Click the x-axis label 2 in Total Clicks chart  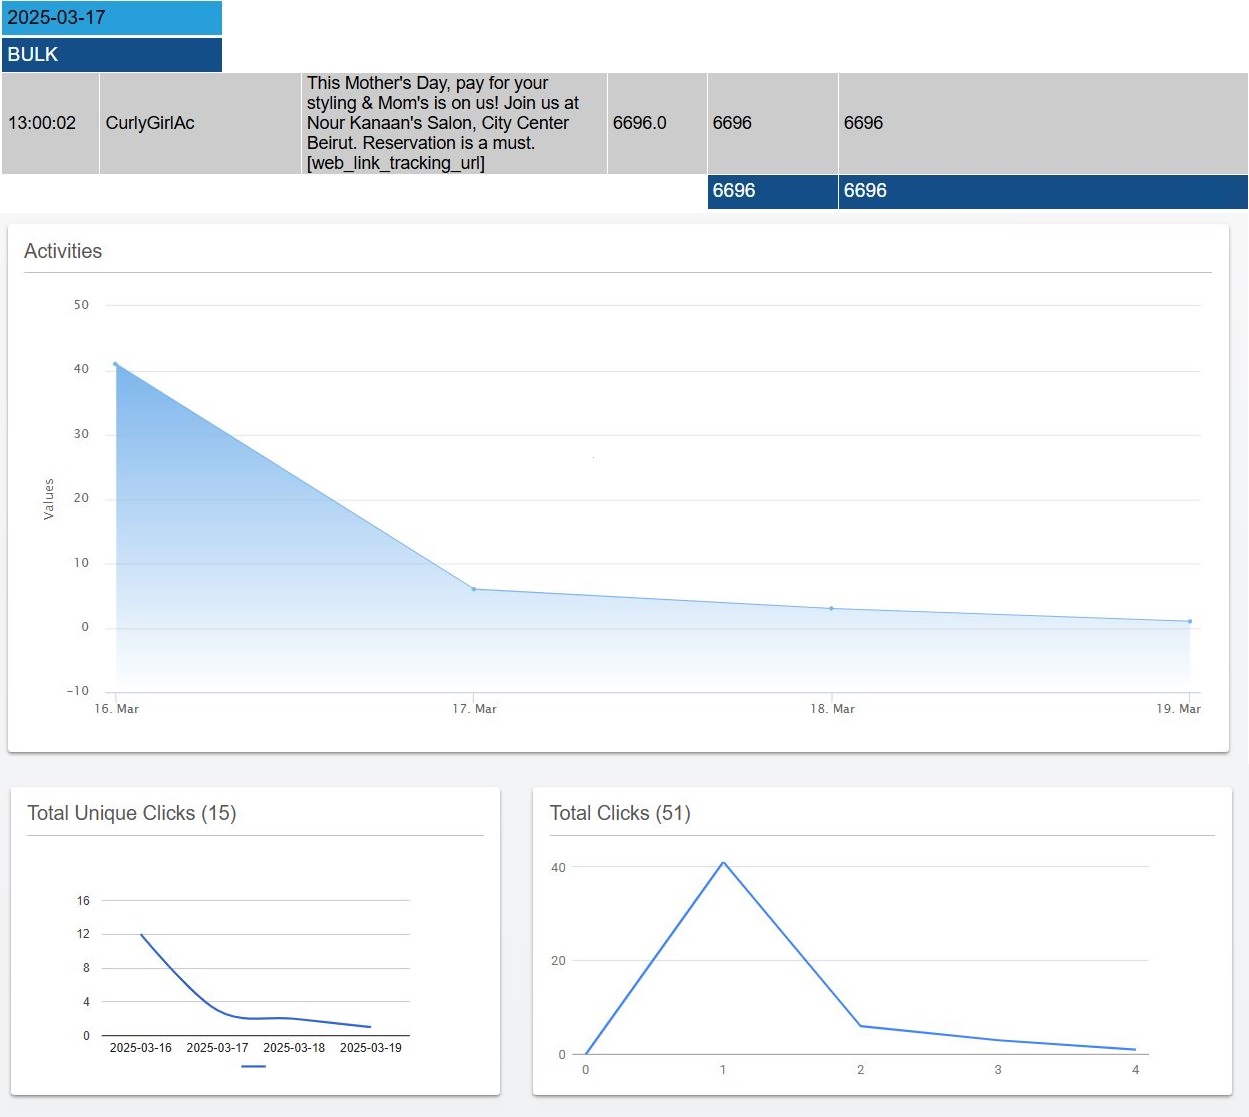click(x=860, y=1070)
